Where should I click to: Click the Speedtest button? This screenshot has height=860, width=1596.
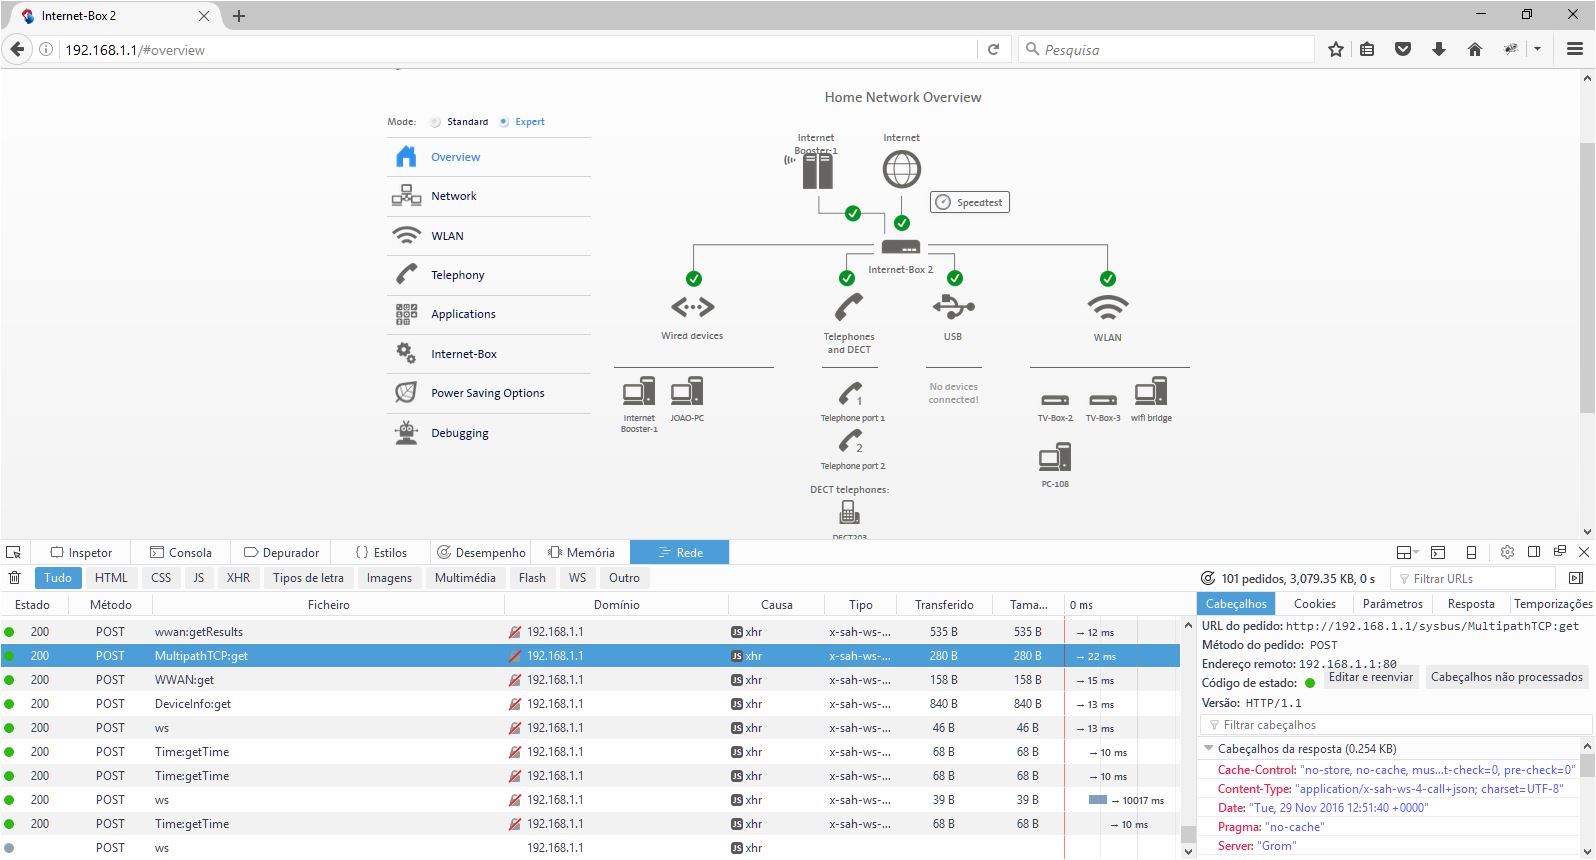[970, 202]
